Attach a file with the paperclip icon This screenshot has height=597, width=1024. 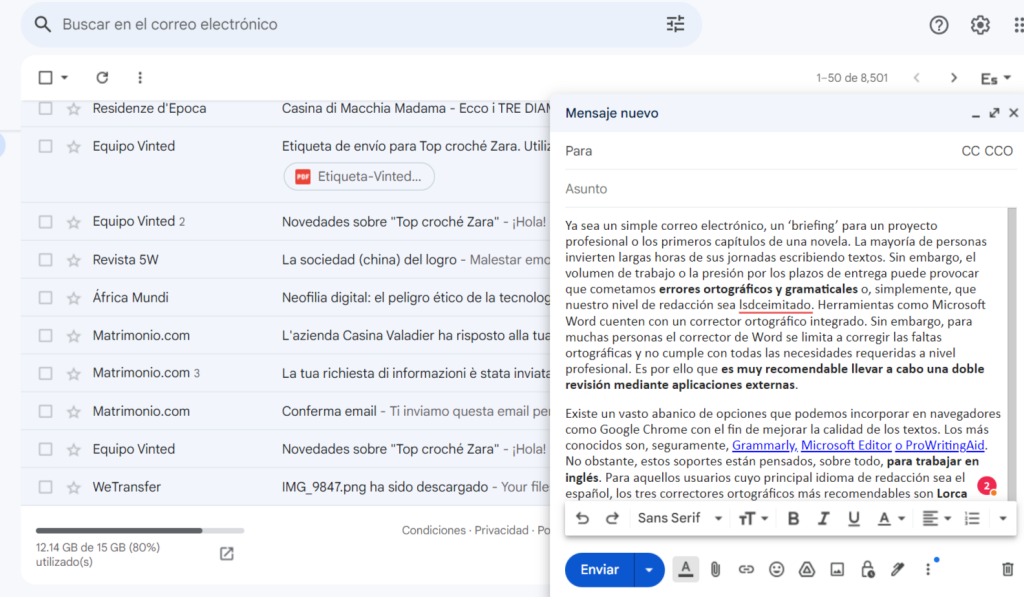tap(715, 569)
